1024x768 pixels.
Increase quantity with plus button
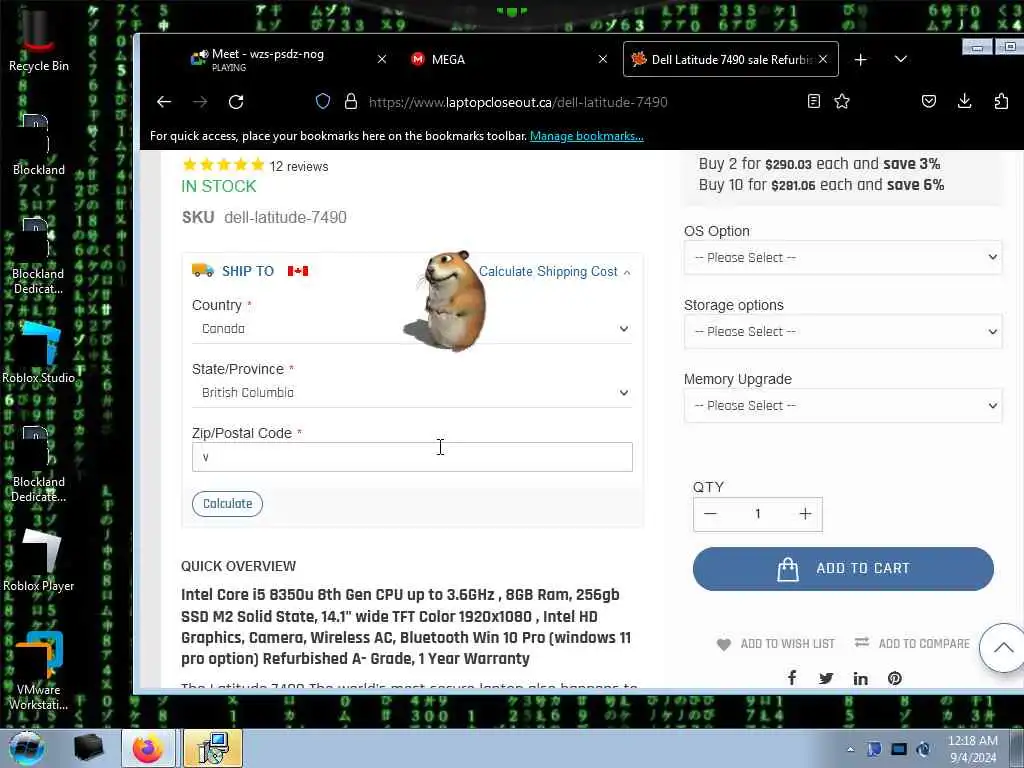coord(805,514)
